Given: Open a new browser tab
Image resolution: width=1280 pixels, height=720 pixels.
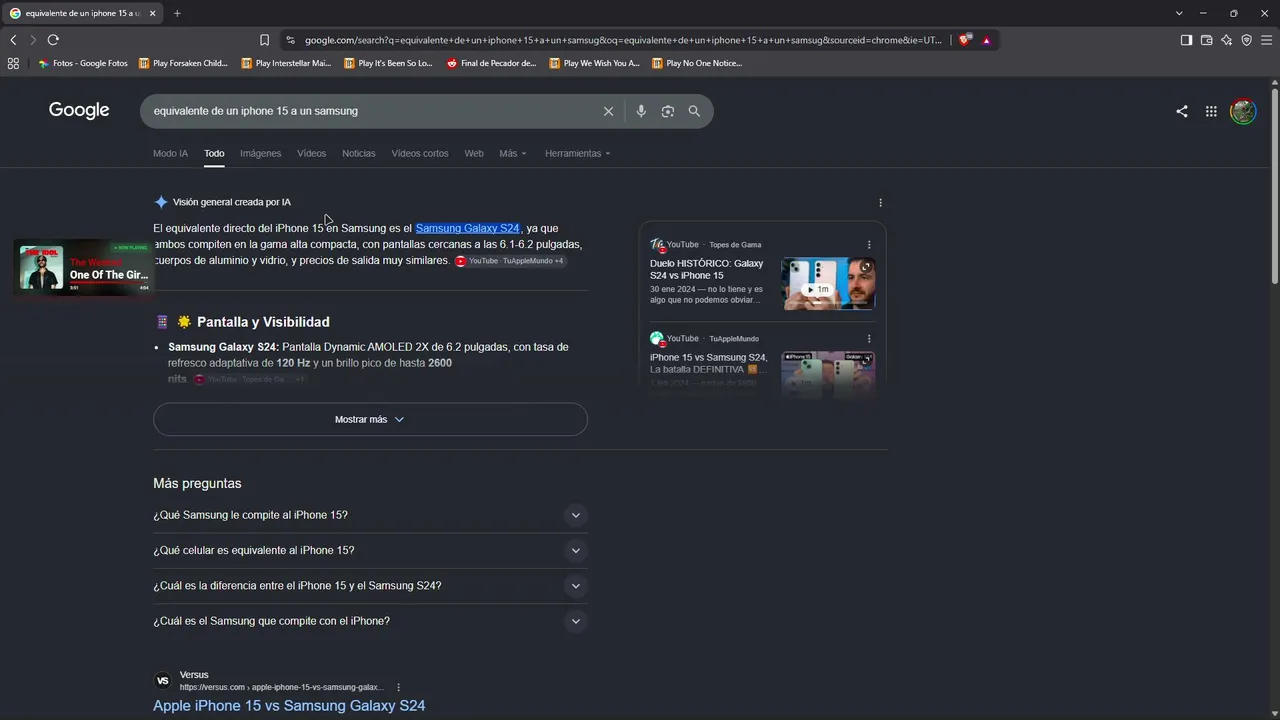Looking at the screenshot, I should coord(177,13).
